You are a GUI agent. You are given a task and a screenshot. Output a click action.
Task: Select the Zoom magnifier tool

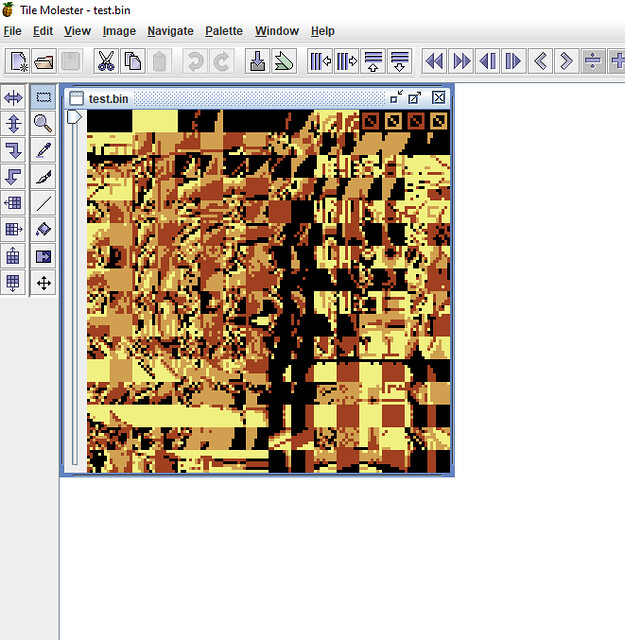tap(43, 124)
